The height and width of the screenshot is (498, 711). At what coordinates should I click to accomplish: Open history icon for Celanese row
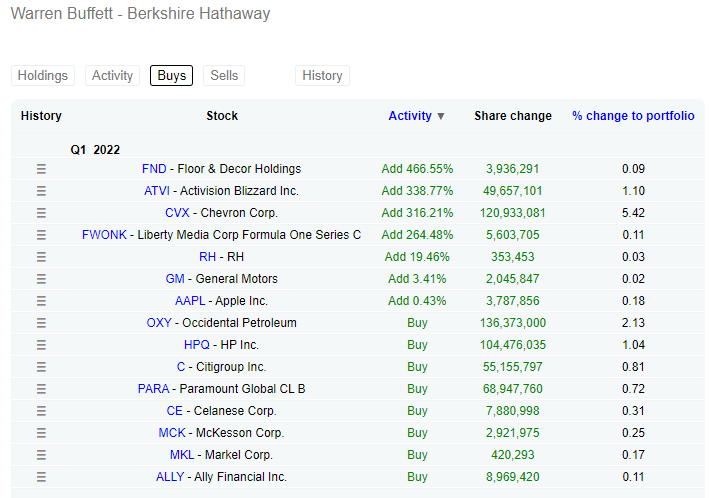coord(41,411)
